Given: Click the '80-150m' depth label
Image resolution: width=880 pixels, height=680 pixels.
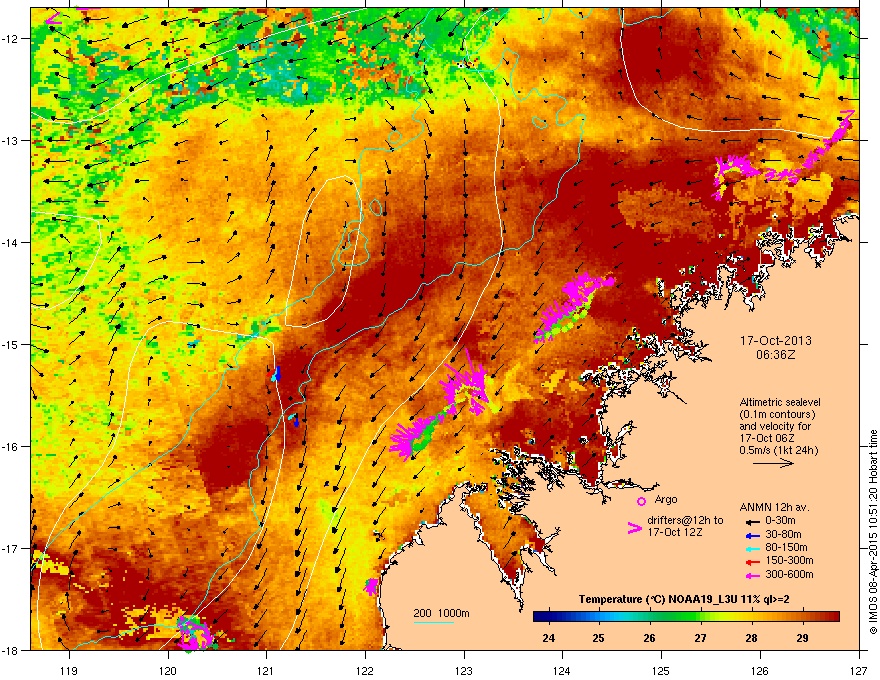Looking at the screenshot, I should point(786,547).
